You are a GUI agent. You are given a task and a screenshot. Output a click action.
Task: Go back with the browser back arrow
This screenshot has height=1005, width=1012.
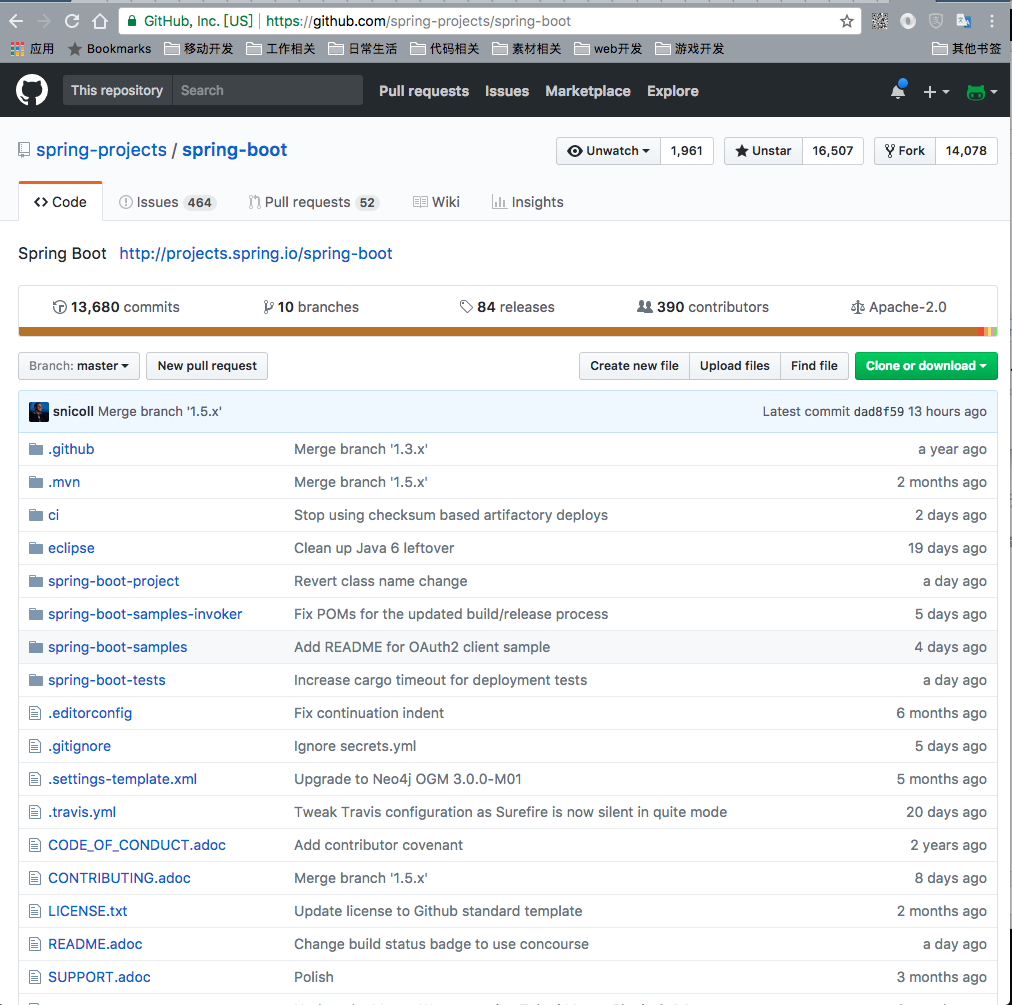click(16, 21)
